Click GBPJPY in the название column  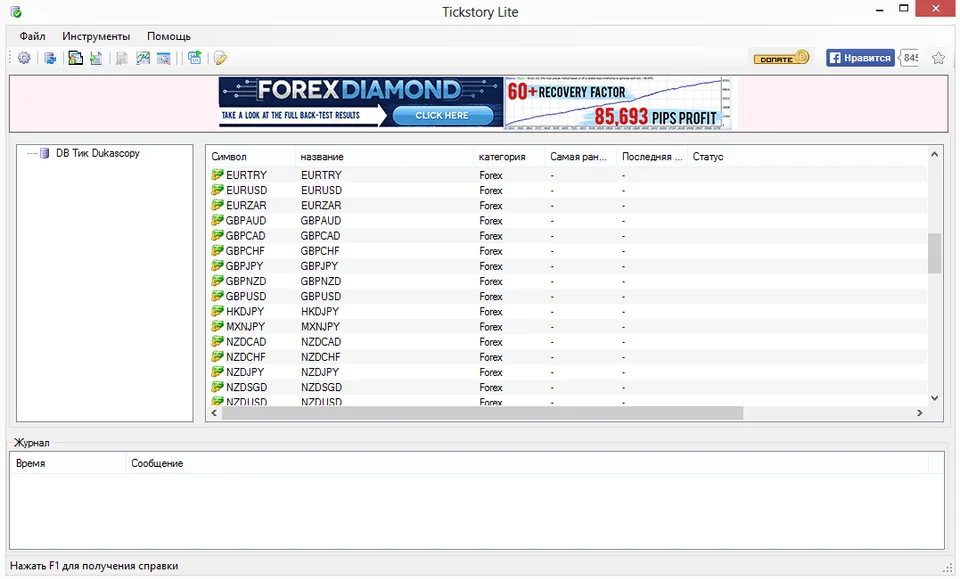point(320,266)
